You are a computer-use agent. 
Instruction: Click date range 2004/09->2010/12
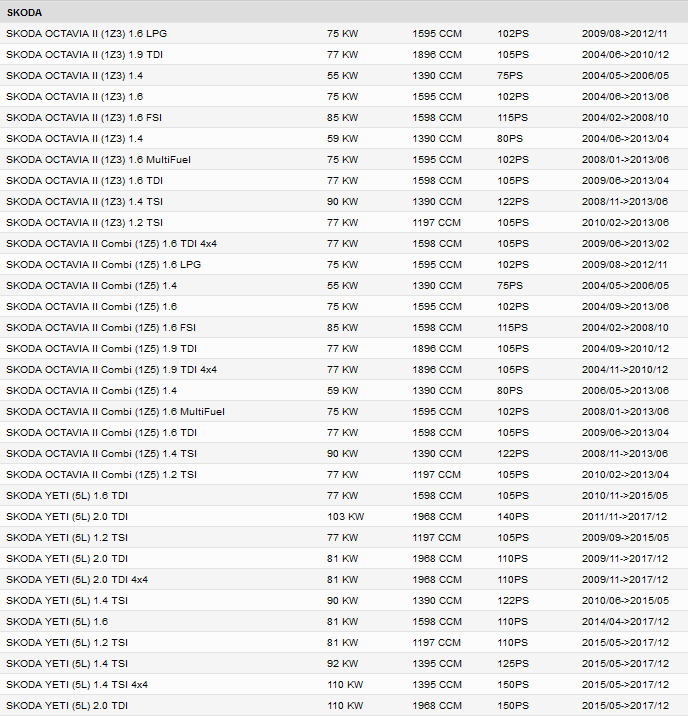625,349
